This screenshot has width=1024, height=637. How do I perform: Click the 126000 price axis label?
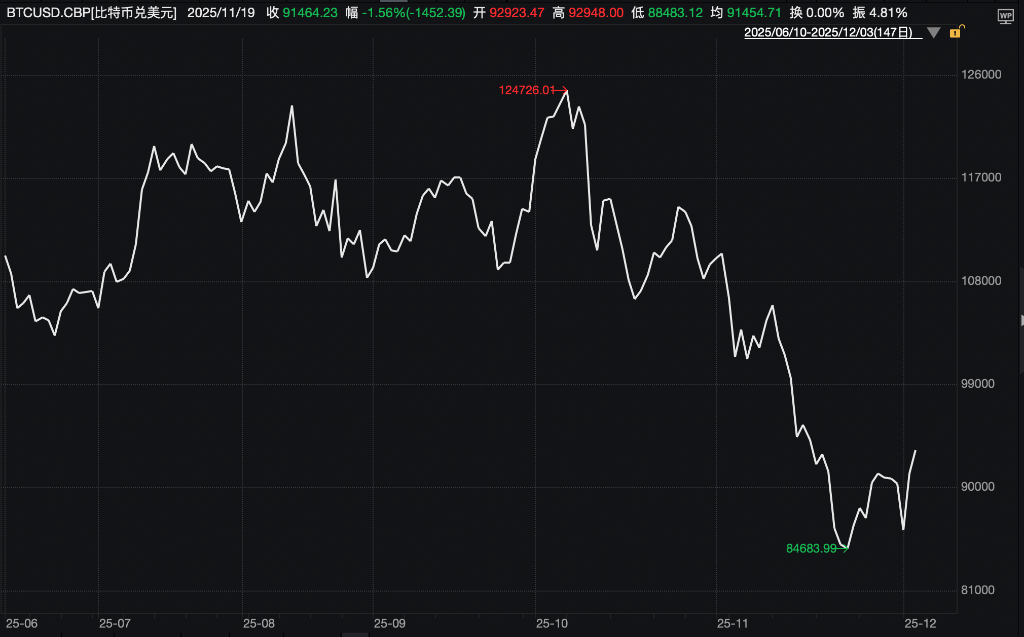click(x=981, y=75)
